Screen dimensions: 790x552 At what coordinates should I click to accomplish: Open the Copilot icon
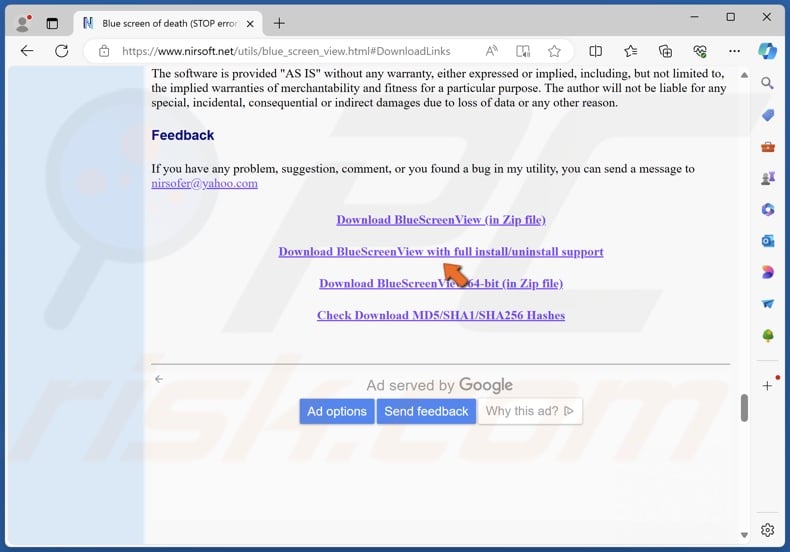[767, 51]
